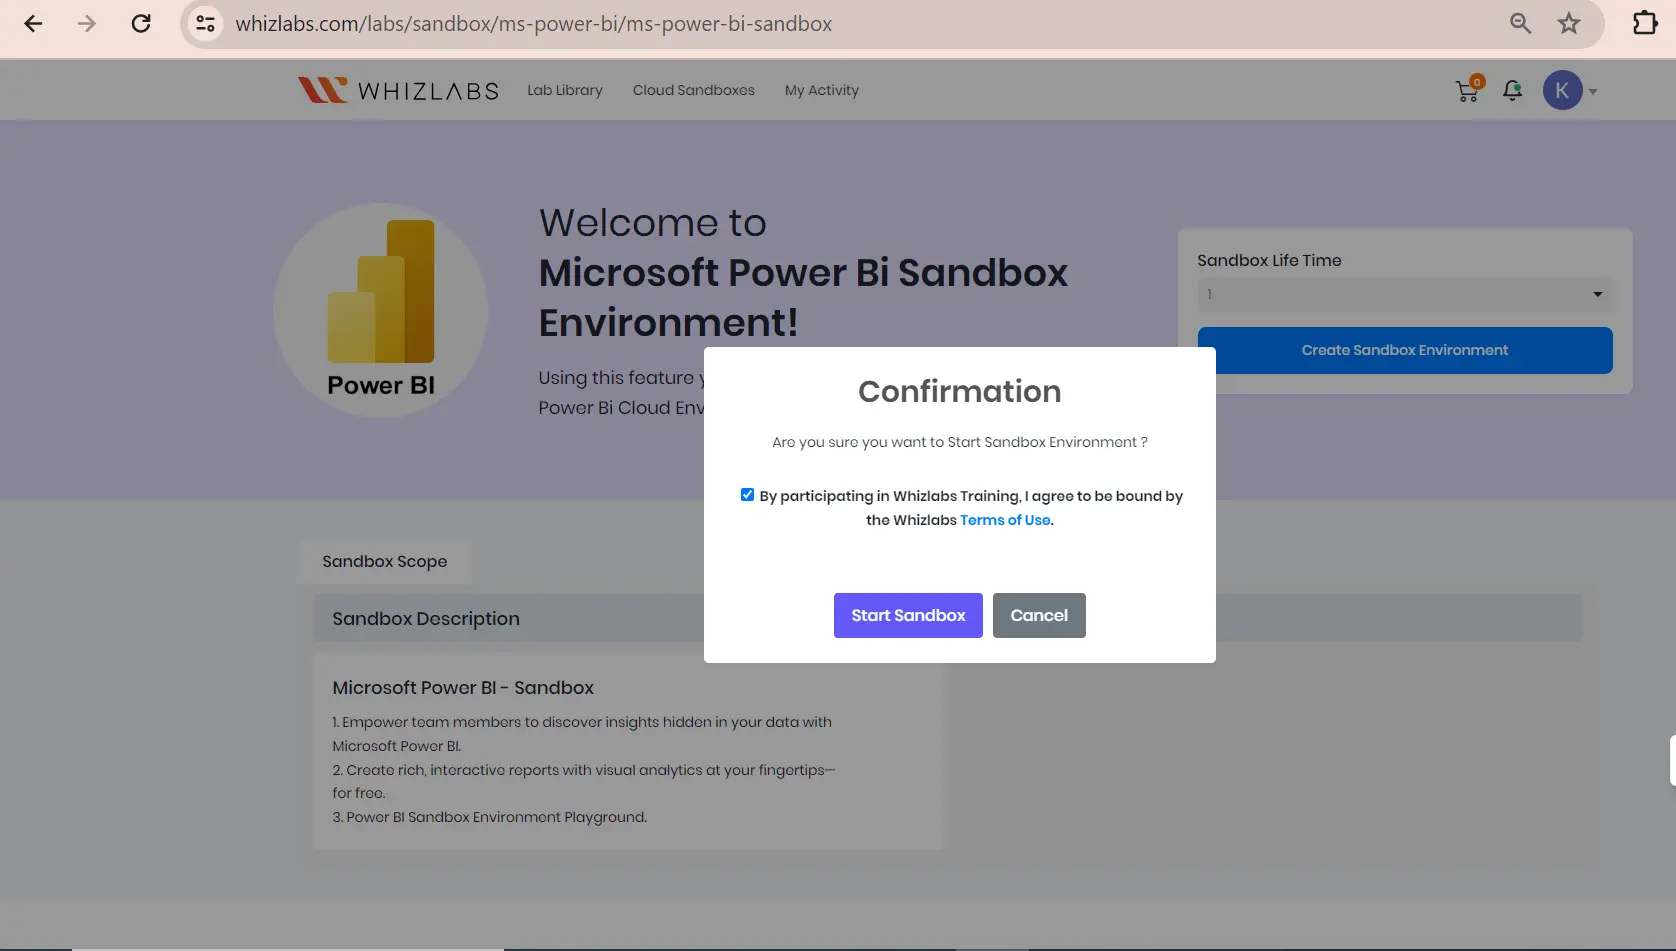Click the Start Sandbox button

pyautogui.click(x=908, y=616)
